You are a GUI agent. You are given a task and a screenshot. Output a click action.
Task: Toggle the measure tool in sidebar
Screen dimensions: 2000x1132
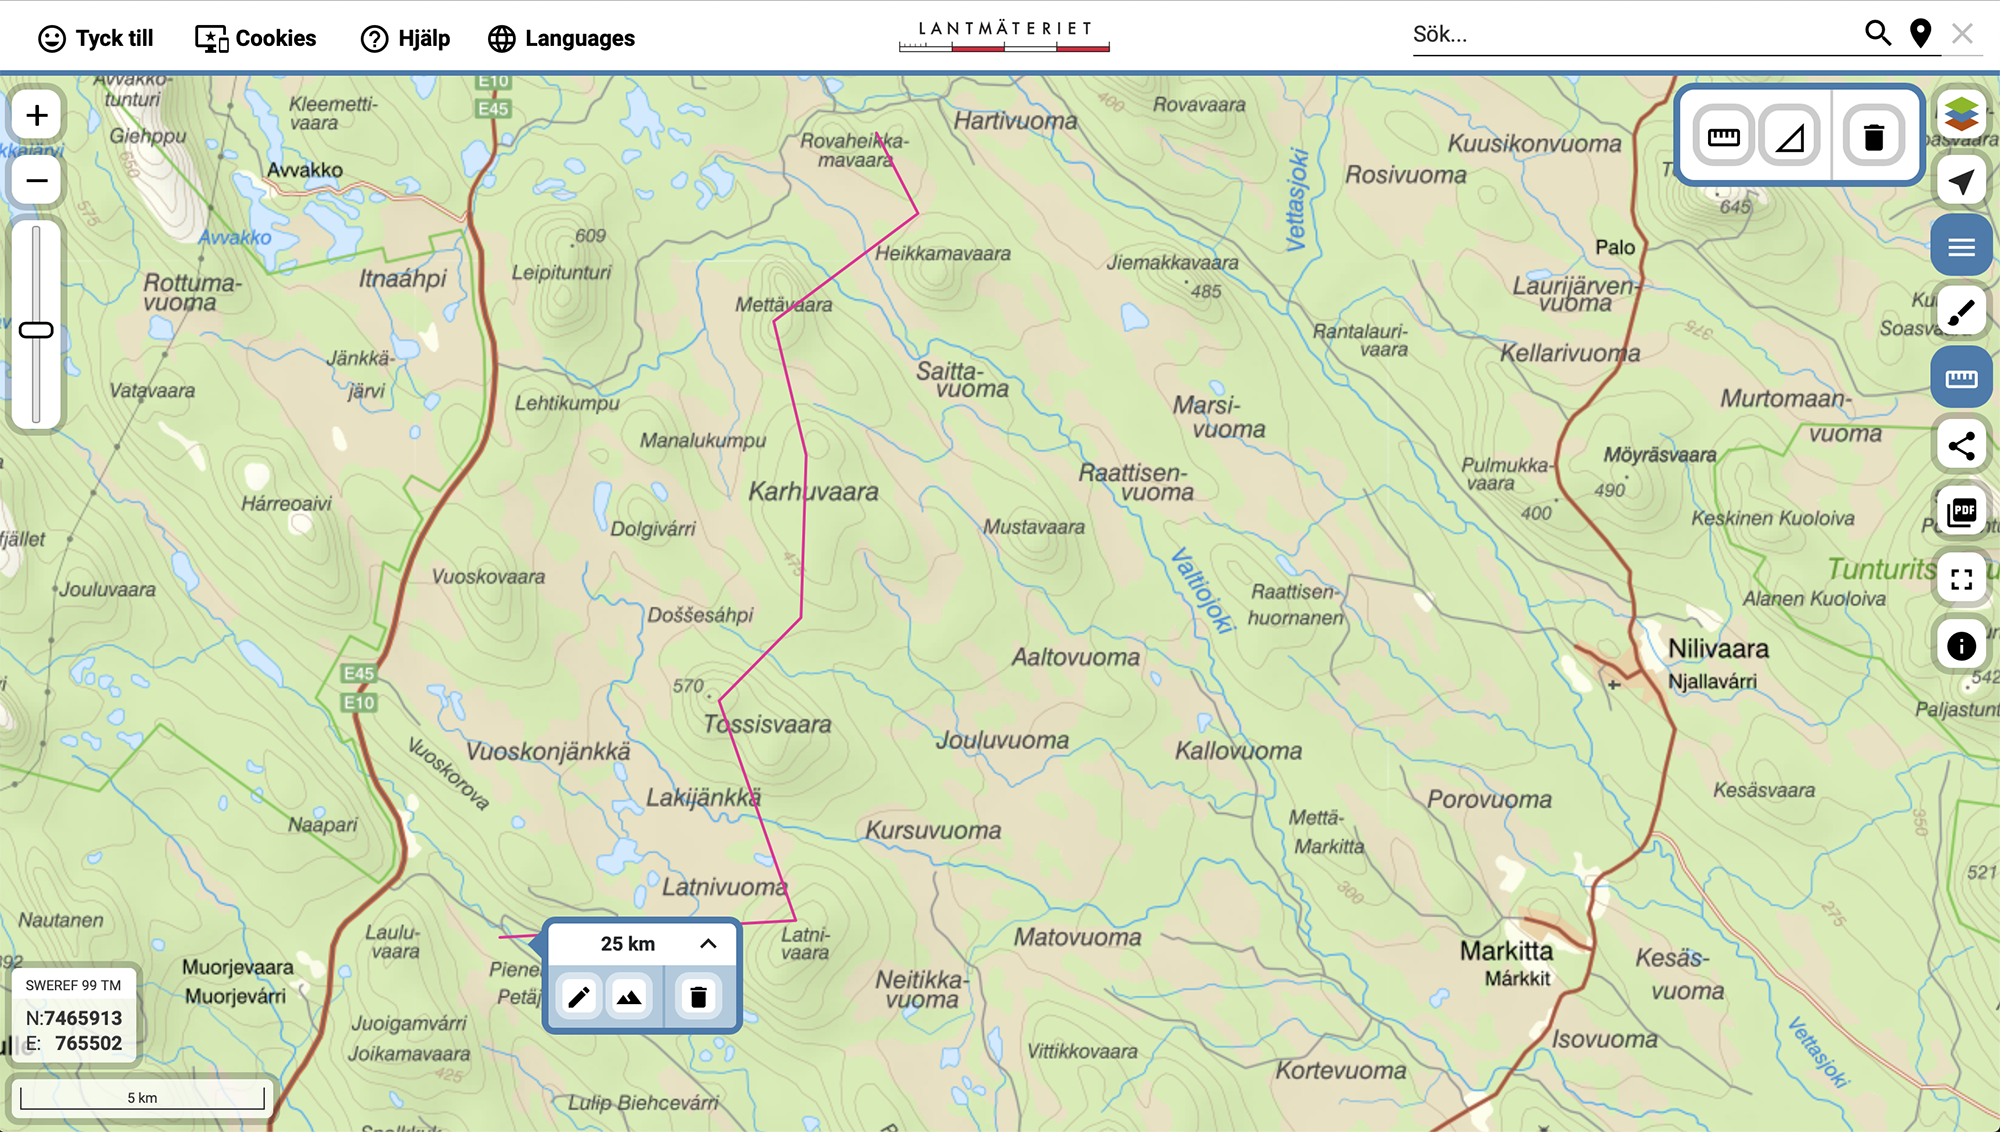(x=1961, y=379)
